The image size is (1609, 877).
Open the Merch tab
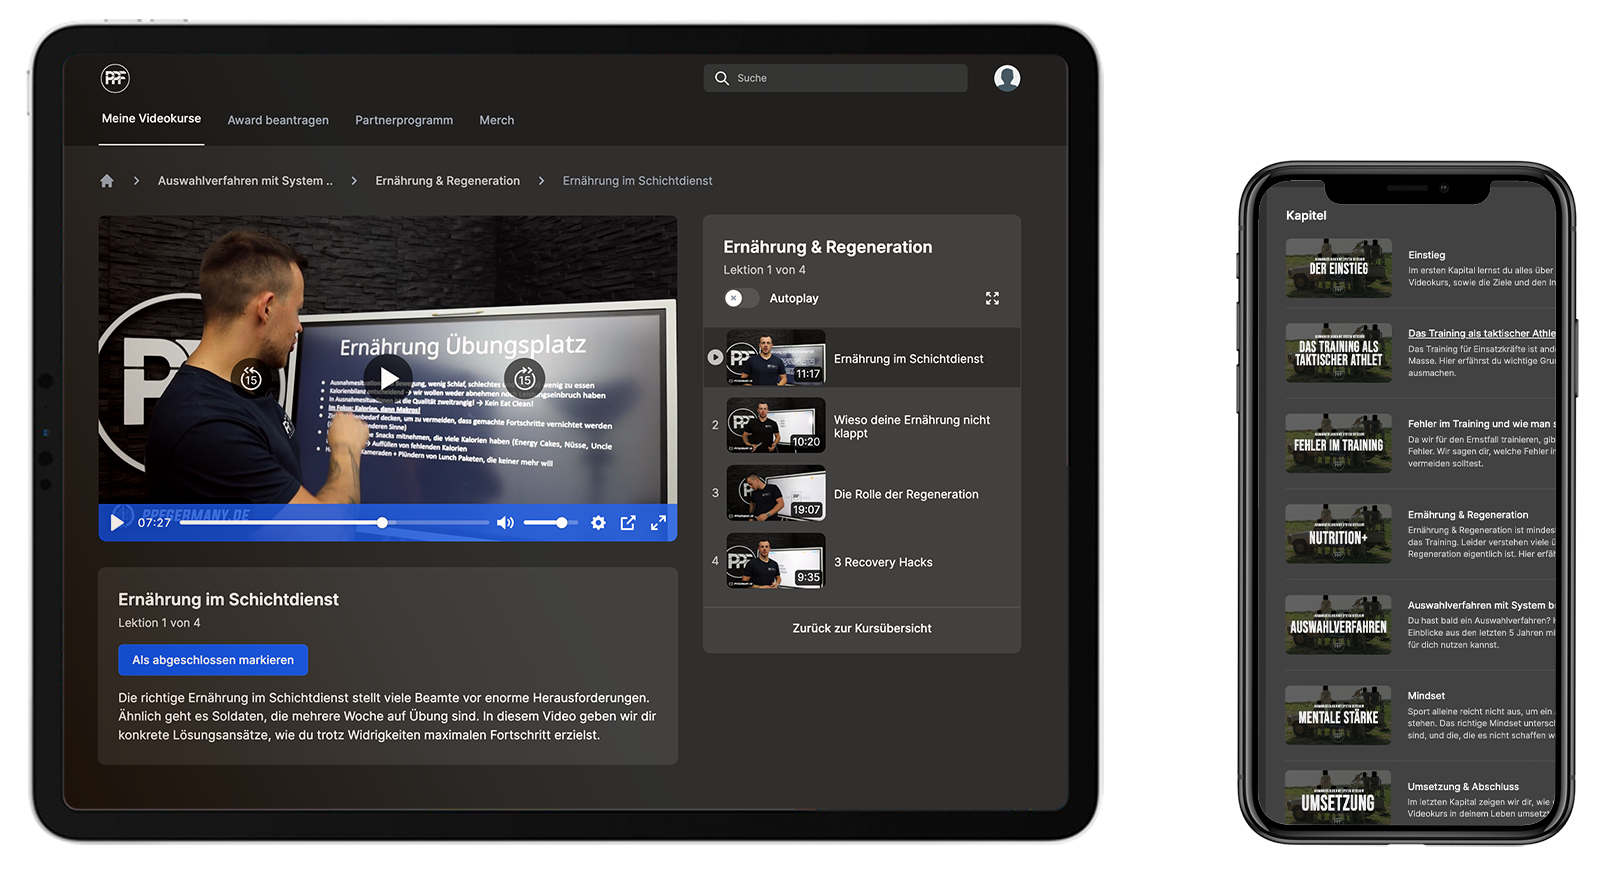[x=497, y=120]
